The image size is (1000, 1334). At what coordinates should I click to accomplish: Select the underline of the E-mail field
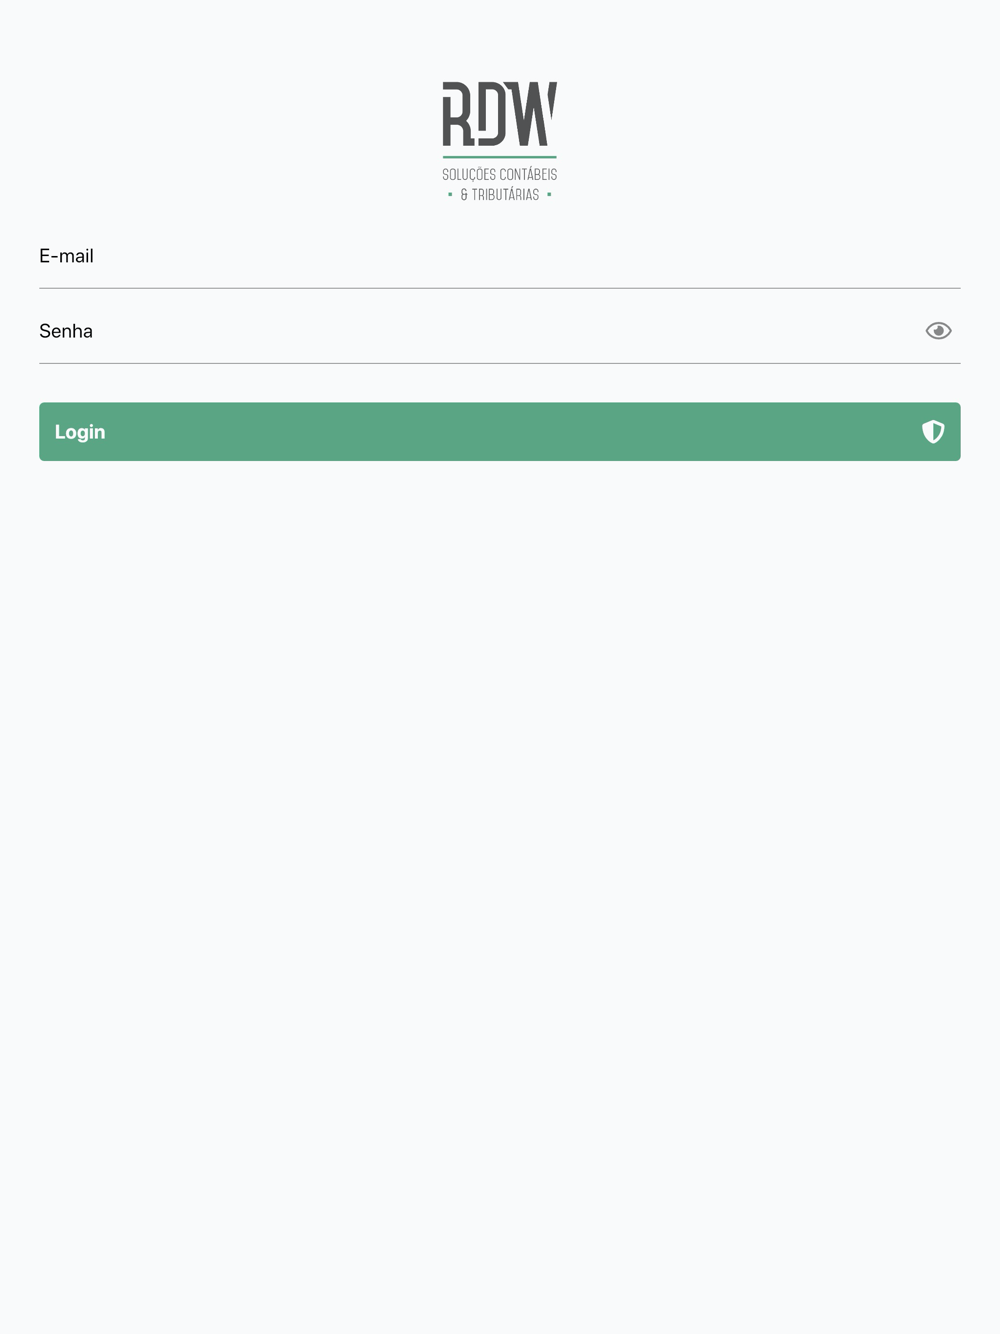500,288
